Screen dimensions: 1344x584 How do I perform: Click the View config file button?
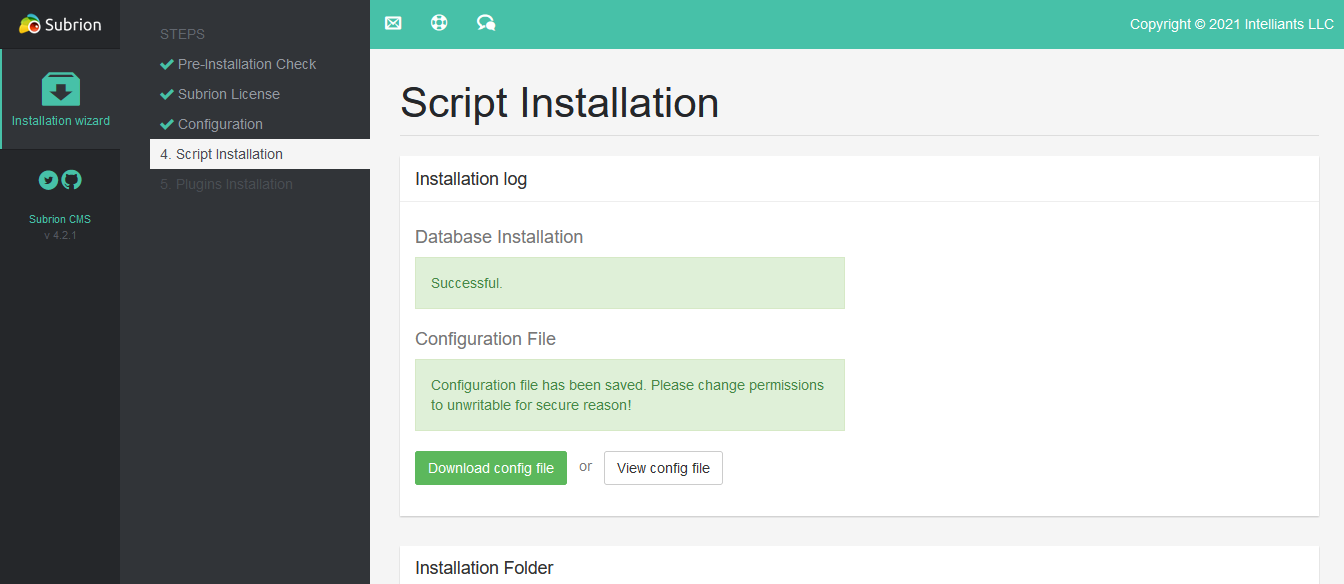click(663, 468)
